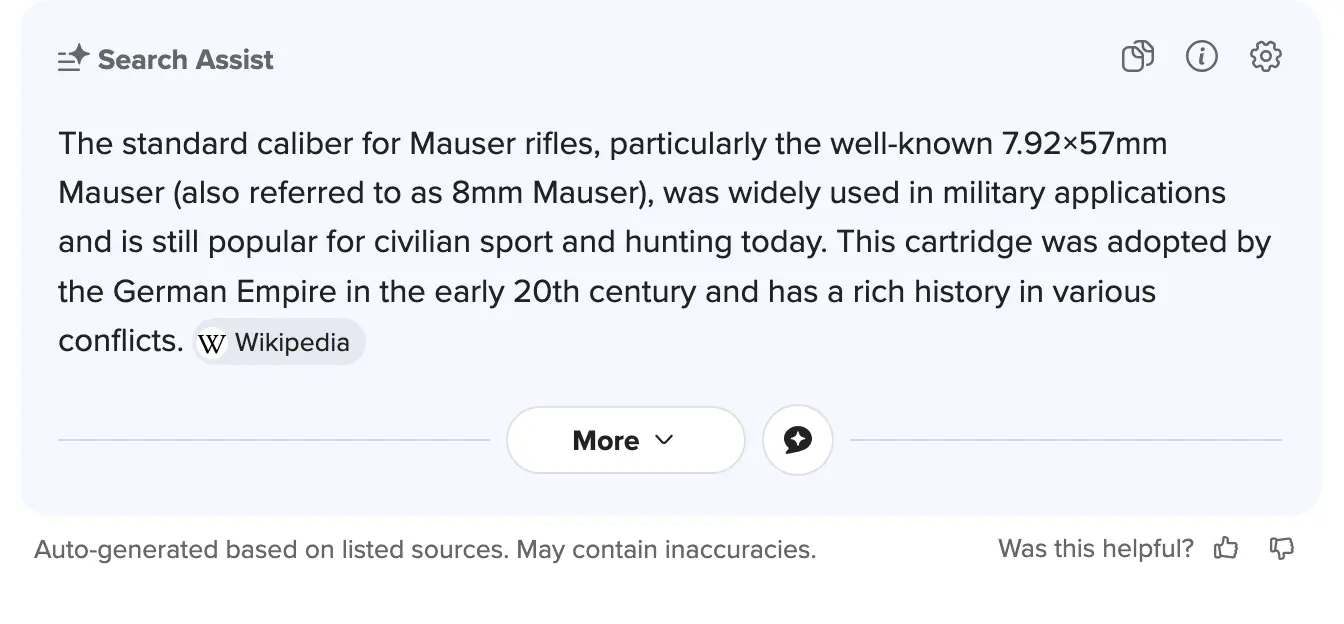This screenshot has height=624, width=1344.
Task: Copy the Search Assist answer
Action: 1137,57
